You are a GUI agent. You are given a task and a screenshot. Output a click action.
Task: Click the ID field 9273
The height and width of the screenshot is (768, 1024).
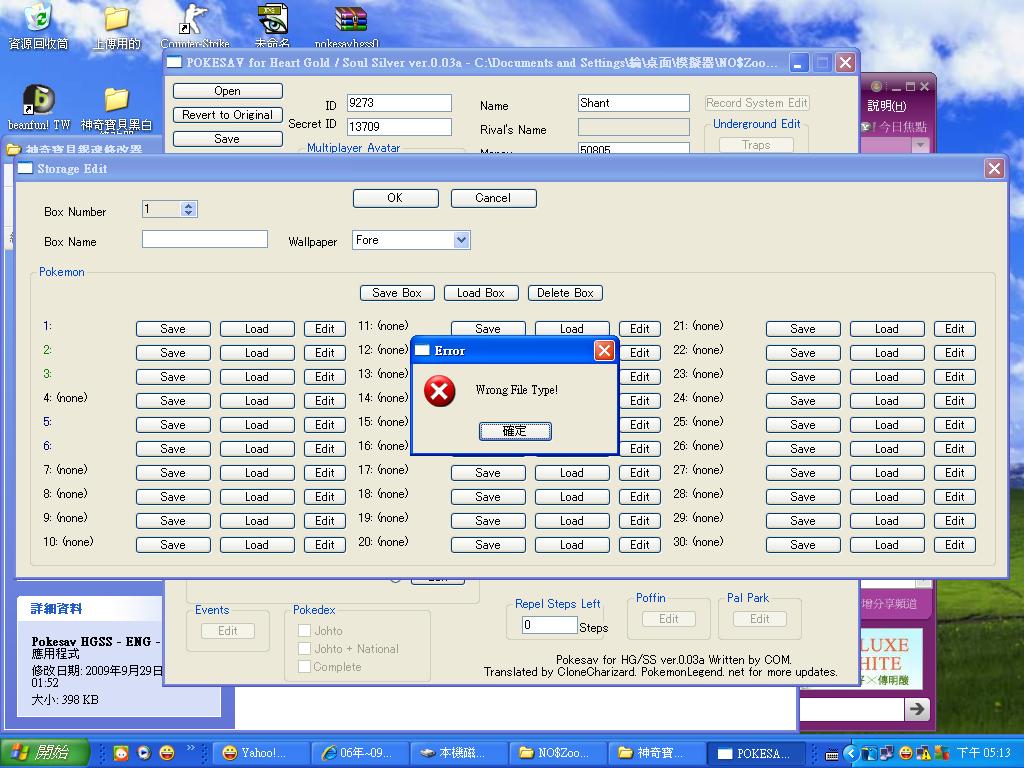[400, 103]
